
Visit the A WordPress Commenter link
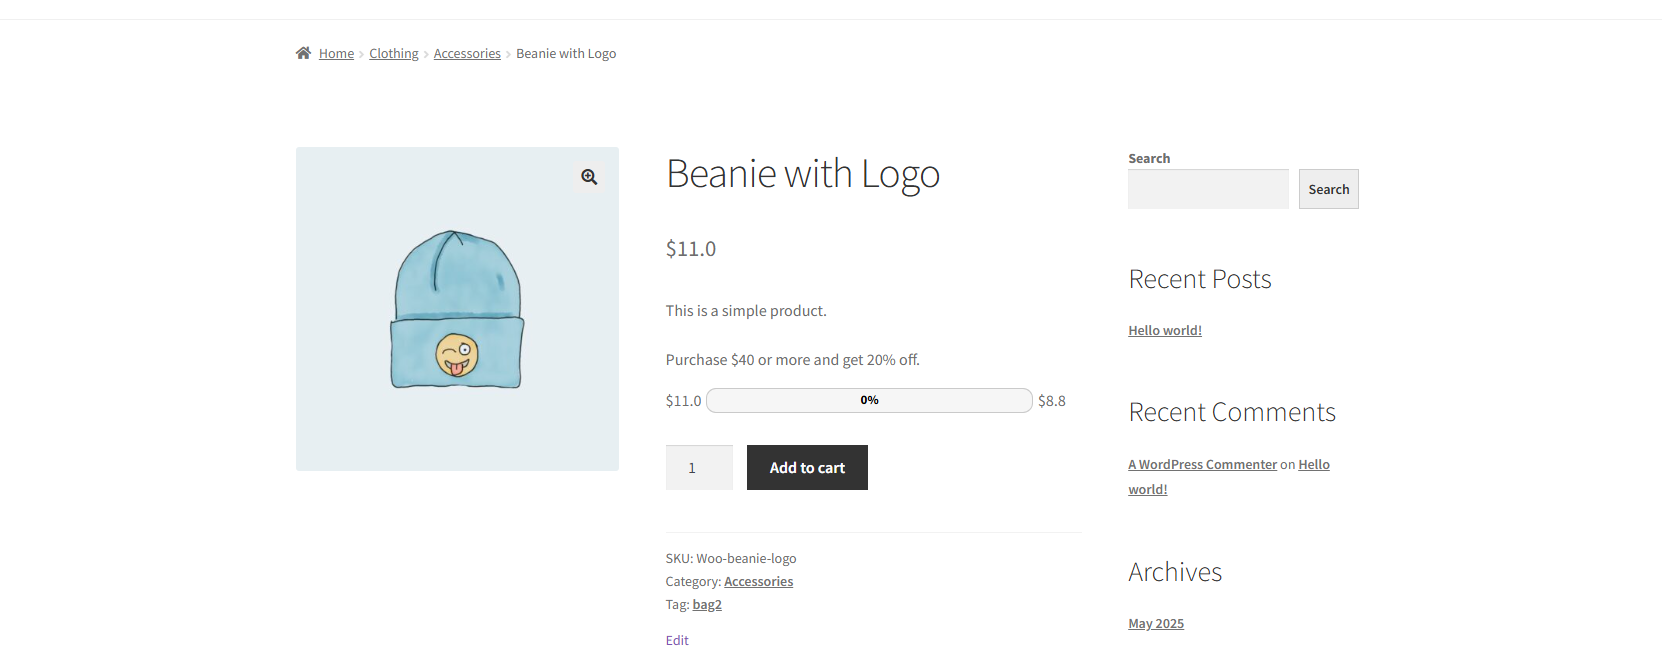(x=1202, y=465)
